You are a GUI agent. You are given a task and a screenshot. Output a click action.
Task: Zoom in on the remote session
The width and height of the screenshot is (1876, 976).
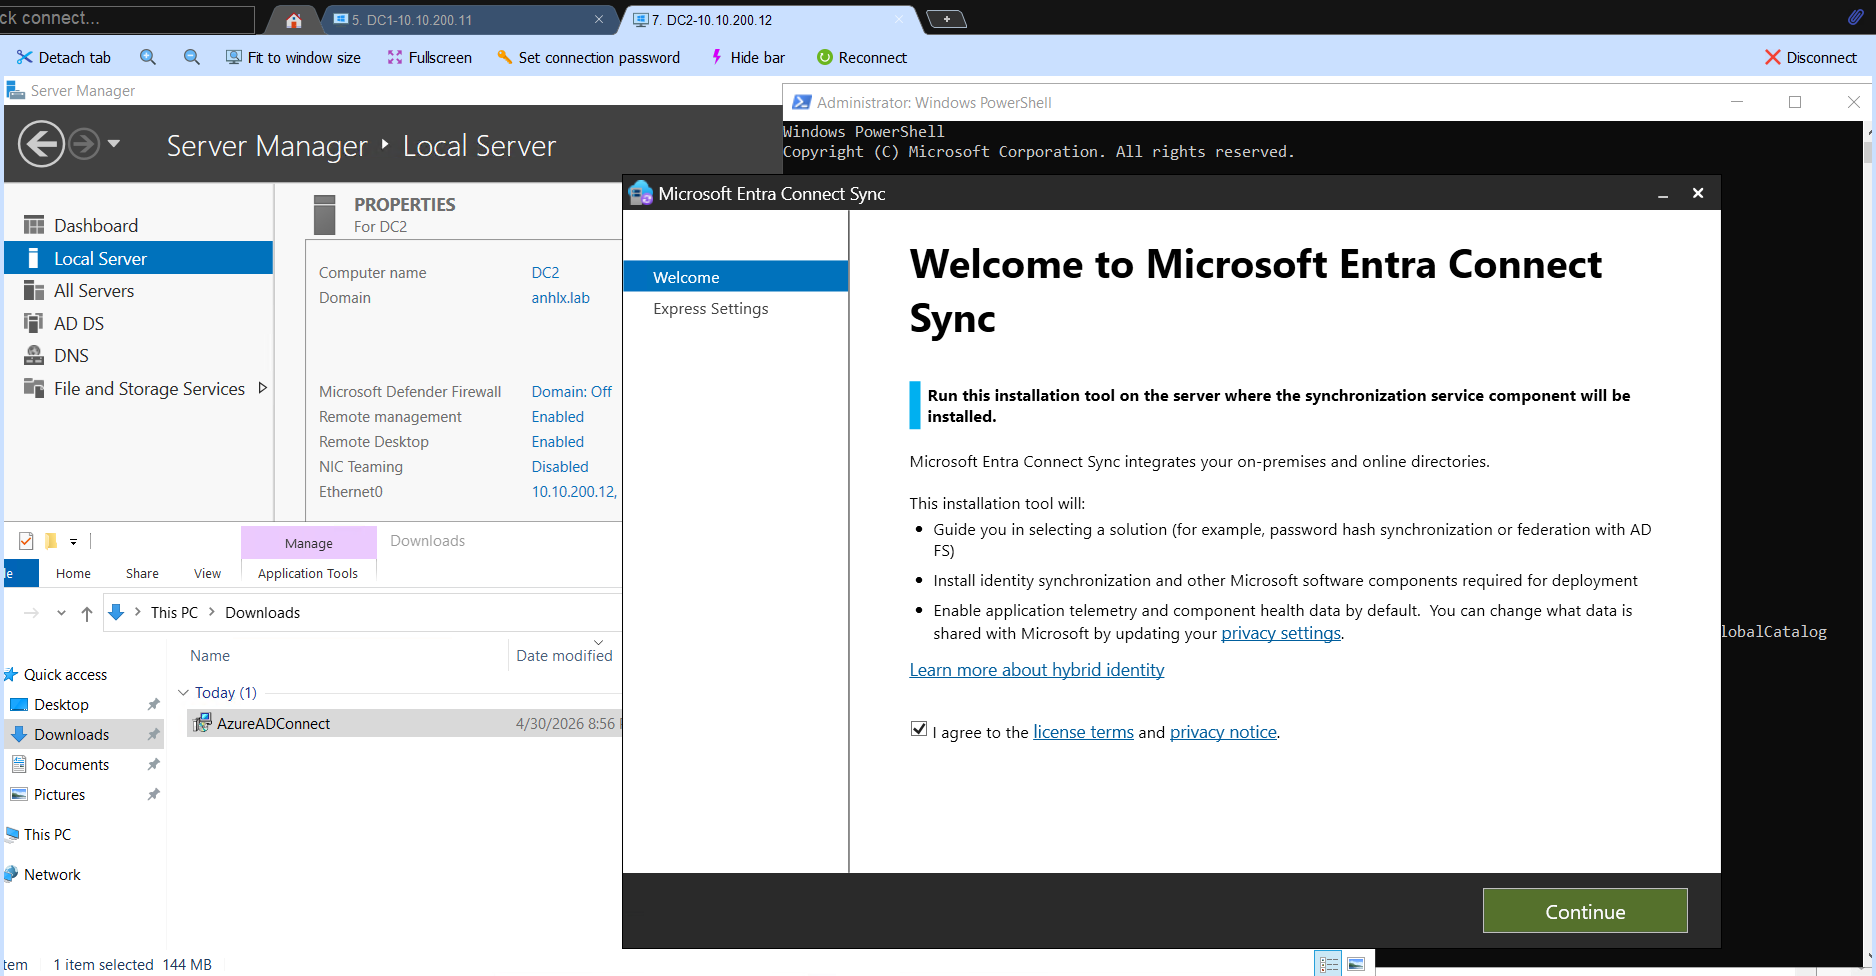[148, 58]
